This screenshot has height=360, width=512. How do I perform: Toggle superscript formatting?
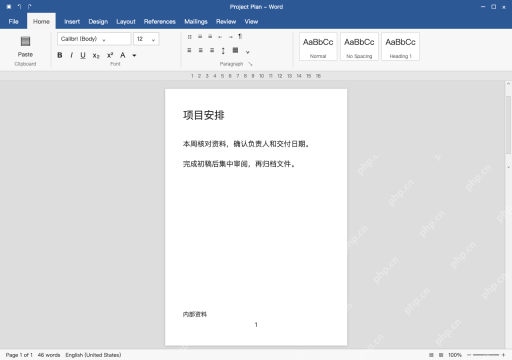pos(110,55)
